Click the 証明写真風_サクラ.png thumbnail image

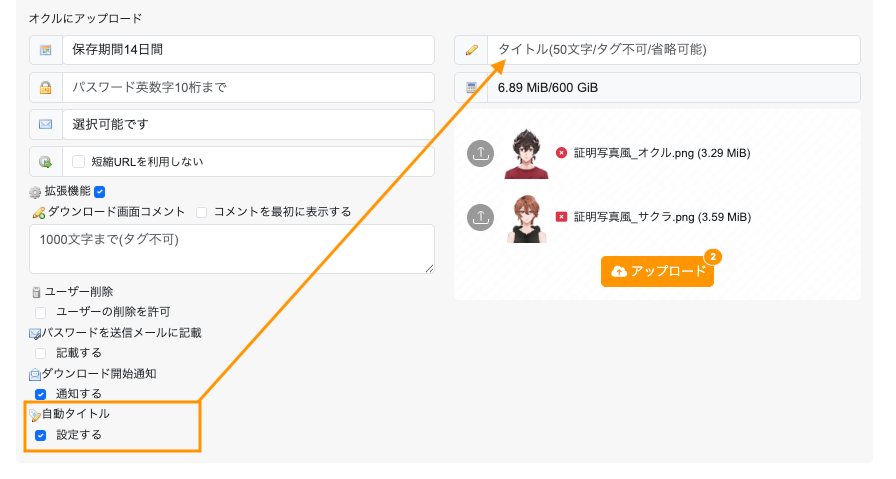click(x=526, y=218)
